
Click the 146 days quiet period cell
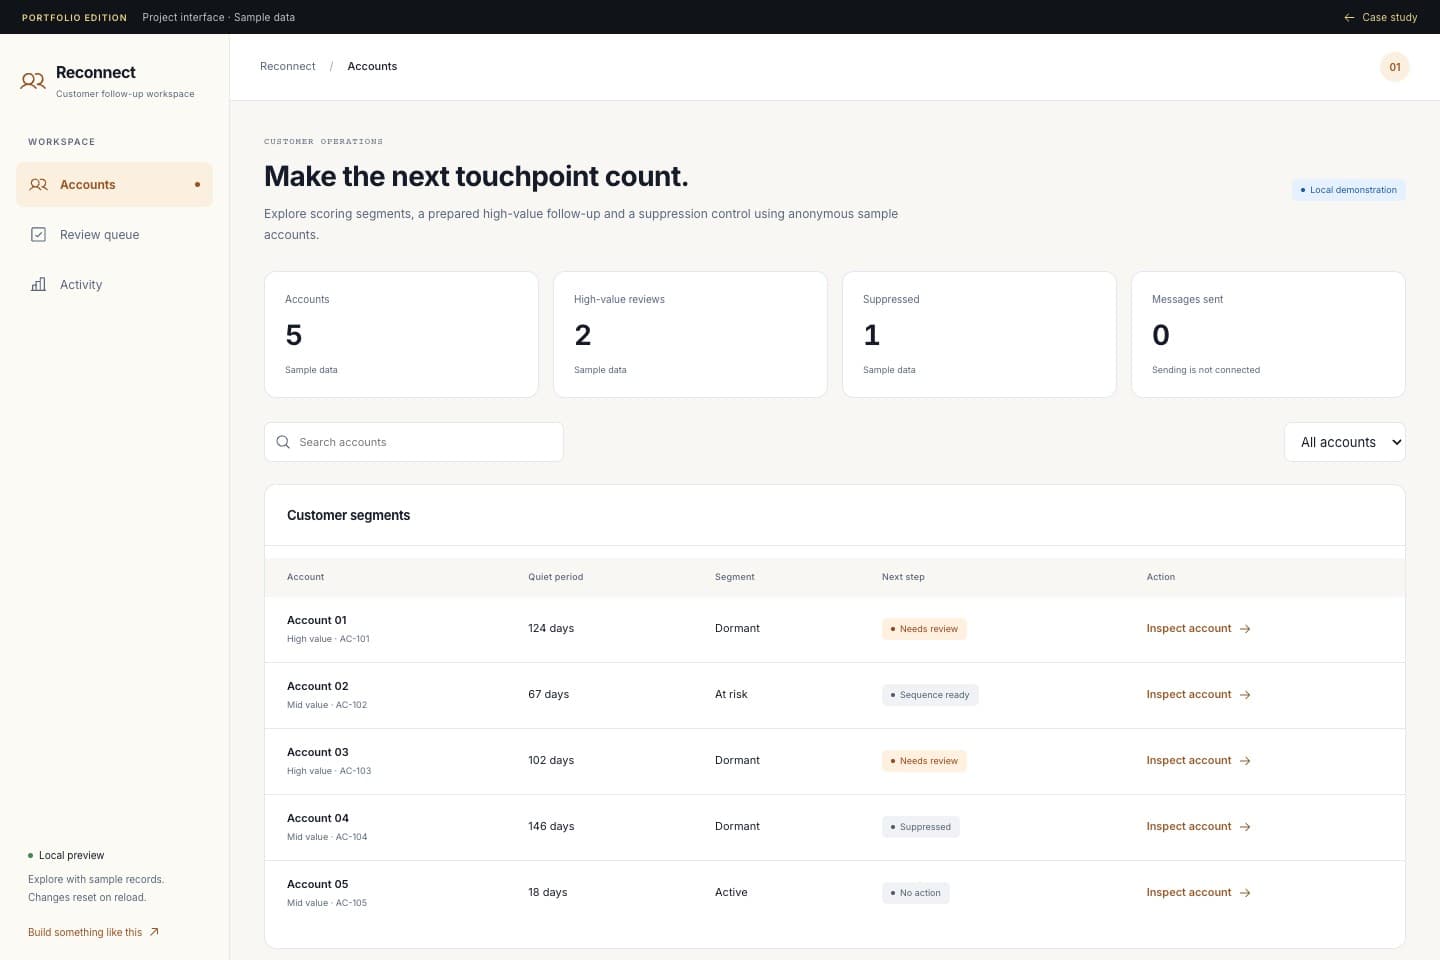click(x=551, y=827)
